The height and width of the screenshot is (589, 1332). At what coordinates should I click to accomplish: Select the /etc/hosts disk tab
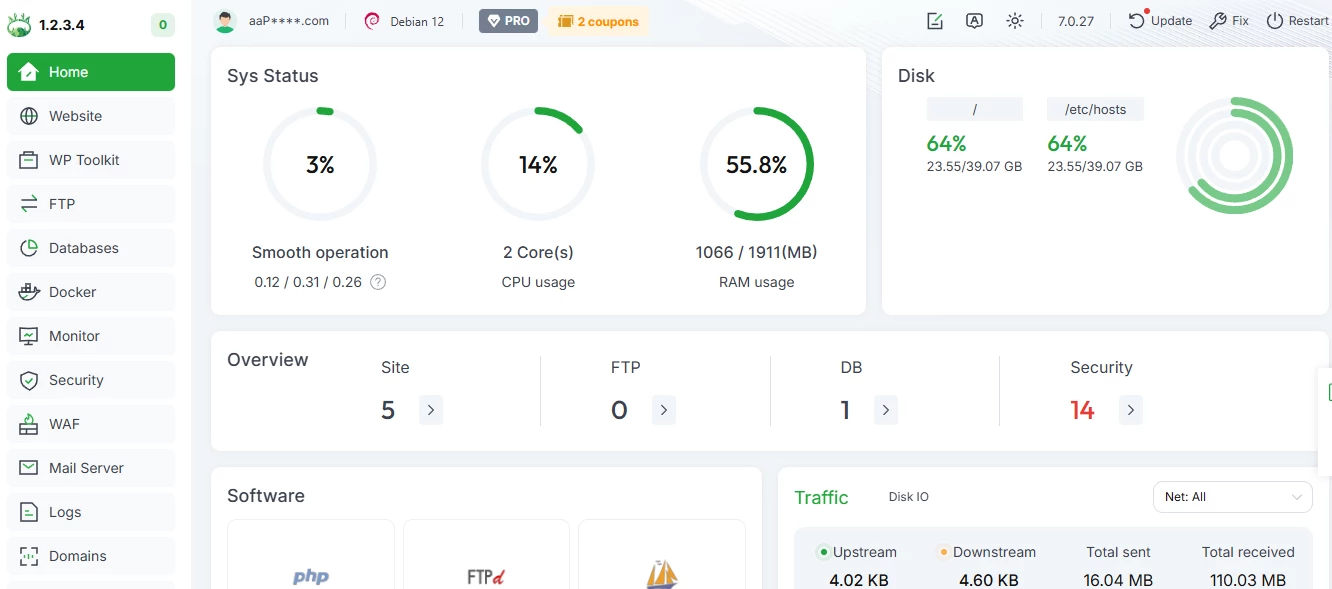click(x=1095, y=109)
